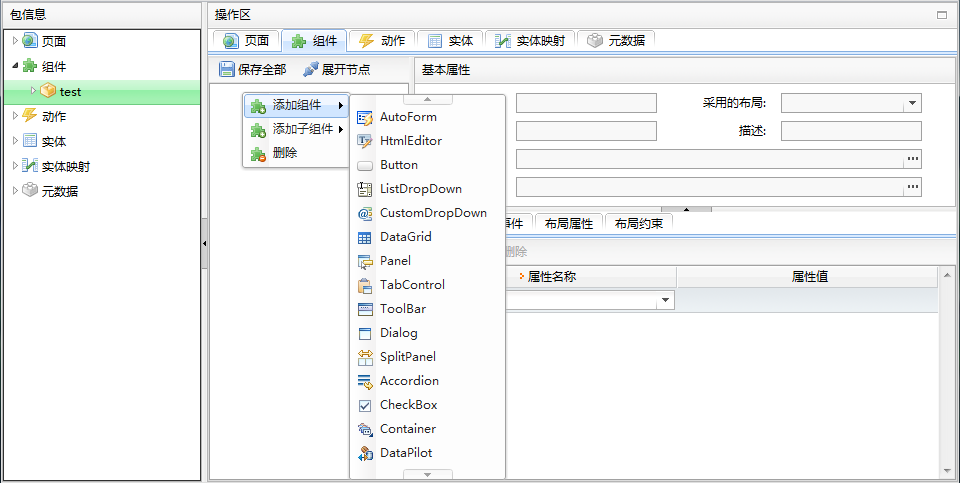Click the 展开节点 button
This screenshot has height=483, width=960.
tap(336, 69)
